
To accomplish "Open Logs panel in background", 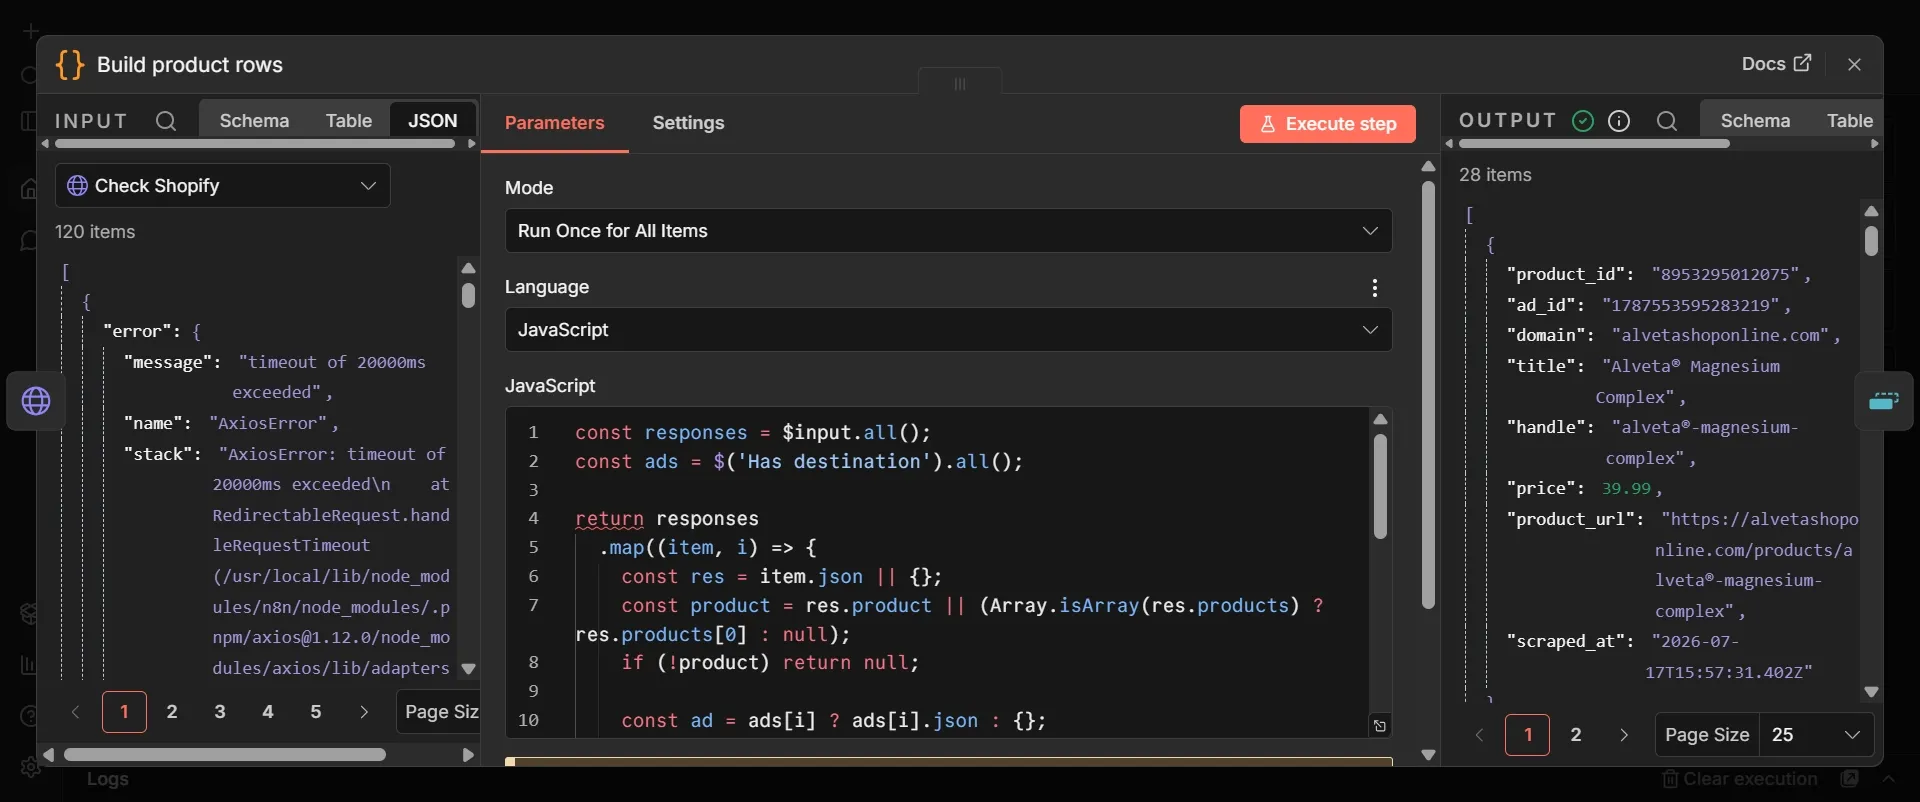I will 107,779.
